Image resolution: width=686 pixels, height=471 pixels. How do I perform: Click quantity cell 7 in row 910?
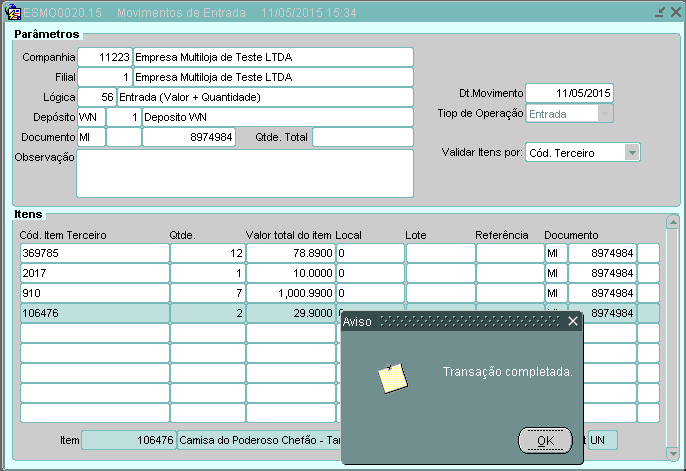[x=208, y=293]
